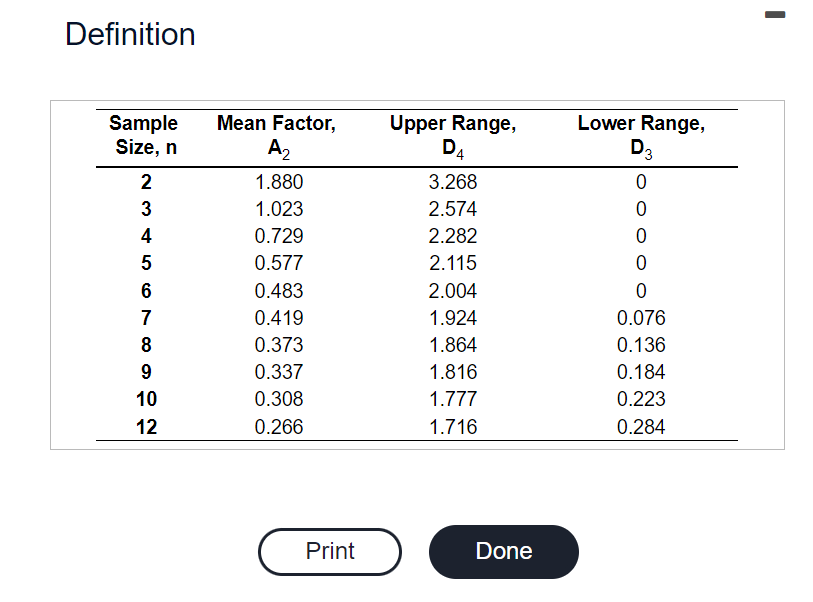The width and height of the screenshot is (813, 602).
Task: Click the Done button
Action: click(503, 551)
